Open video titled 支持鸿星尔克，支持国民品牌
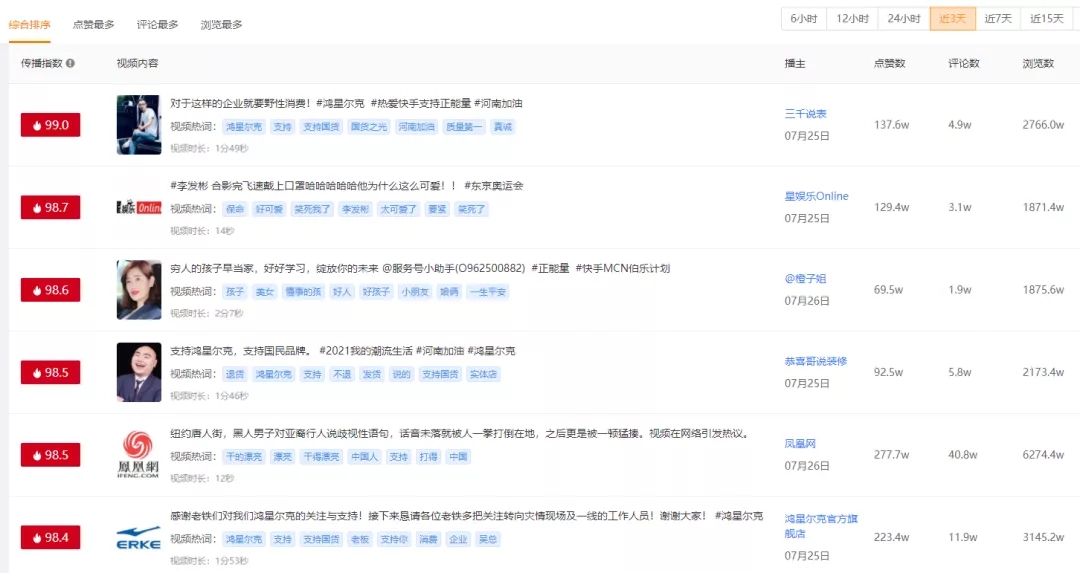This screenshot has width=1080, height=573. [x=342, y=351]
